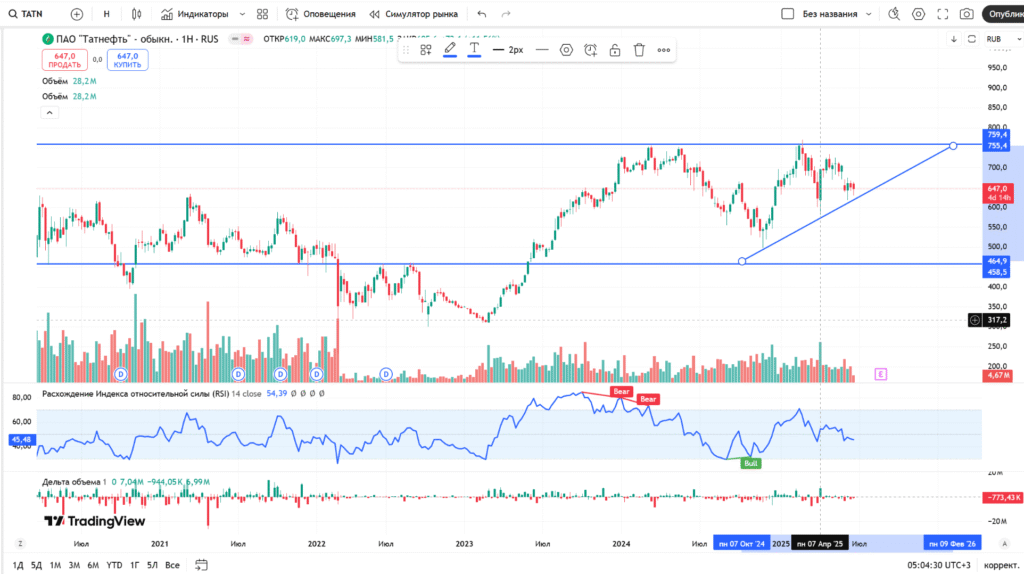Screen dimensions: 1024x574
Task: Open the TATN symbol search
Action: [25, 14]
